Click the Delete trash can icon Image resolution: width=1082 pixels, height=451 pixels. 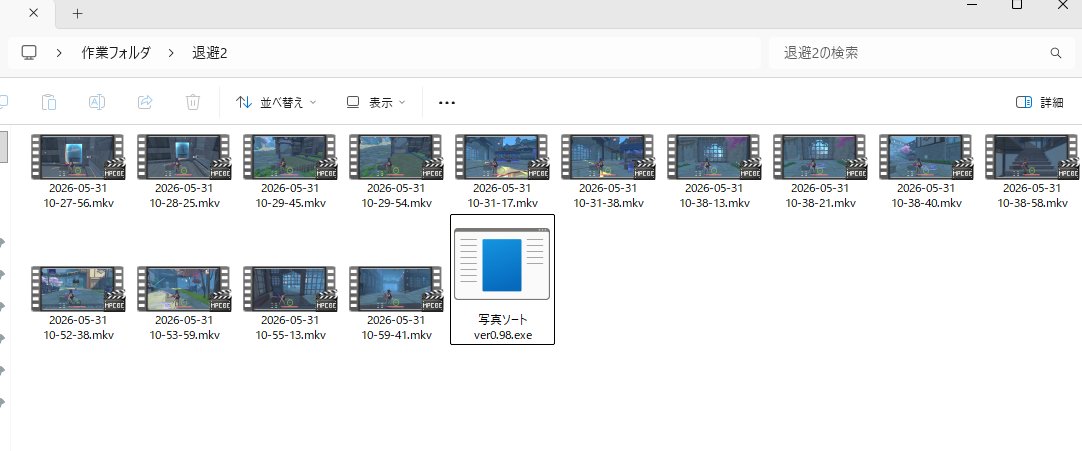pos(193,102)
